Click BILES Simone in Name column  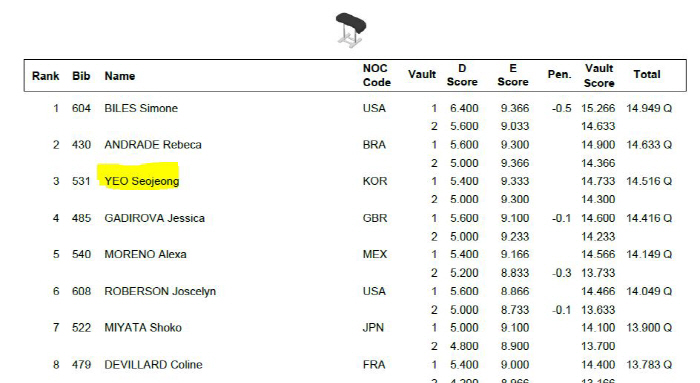141,108
